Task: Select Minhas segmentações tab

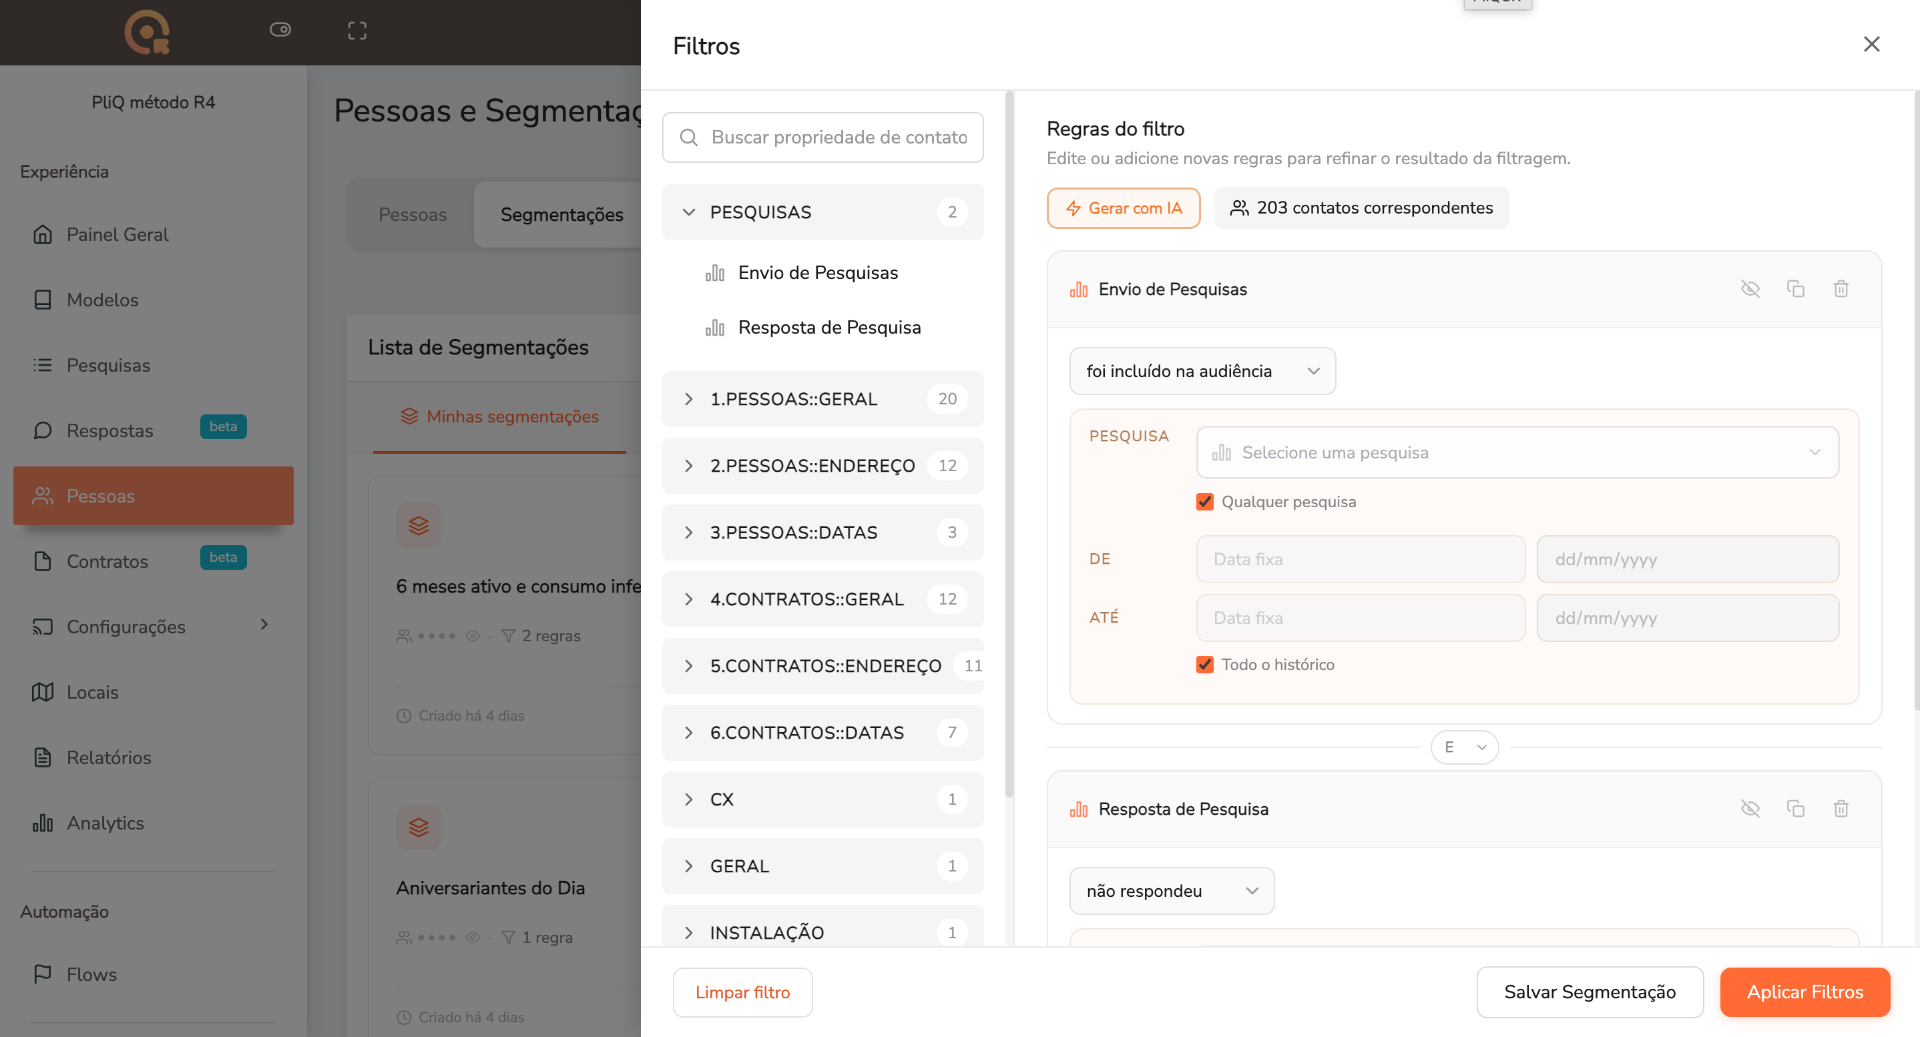Action: coord(499,417)
